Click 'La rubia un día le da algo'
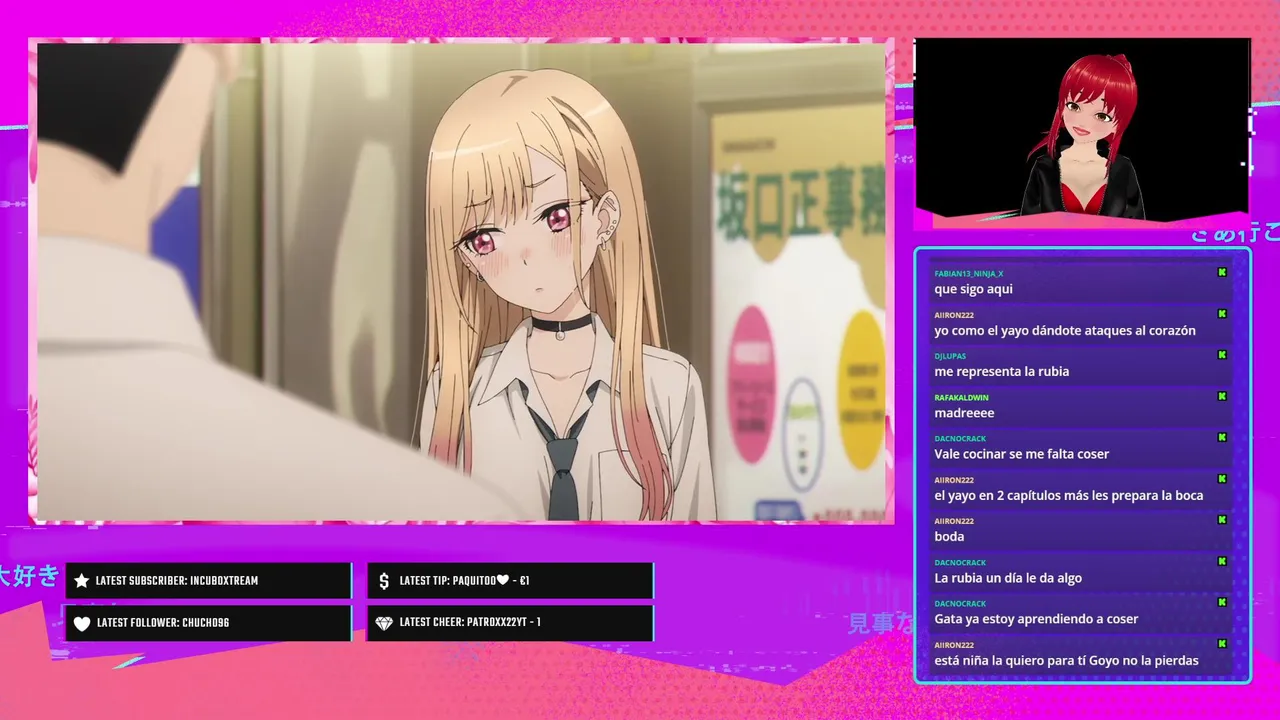The image size is (1280, 720). [1008, 578]
